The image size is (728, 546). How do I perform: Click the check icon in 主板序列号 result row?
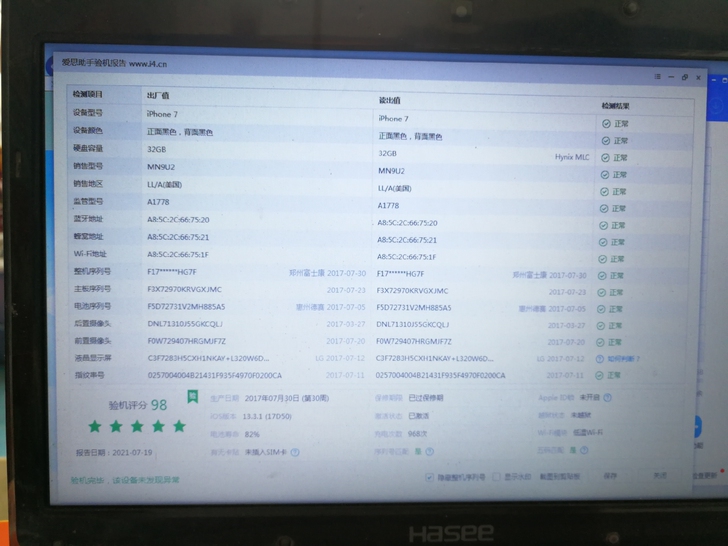[601, 292]
